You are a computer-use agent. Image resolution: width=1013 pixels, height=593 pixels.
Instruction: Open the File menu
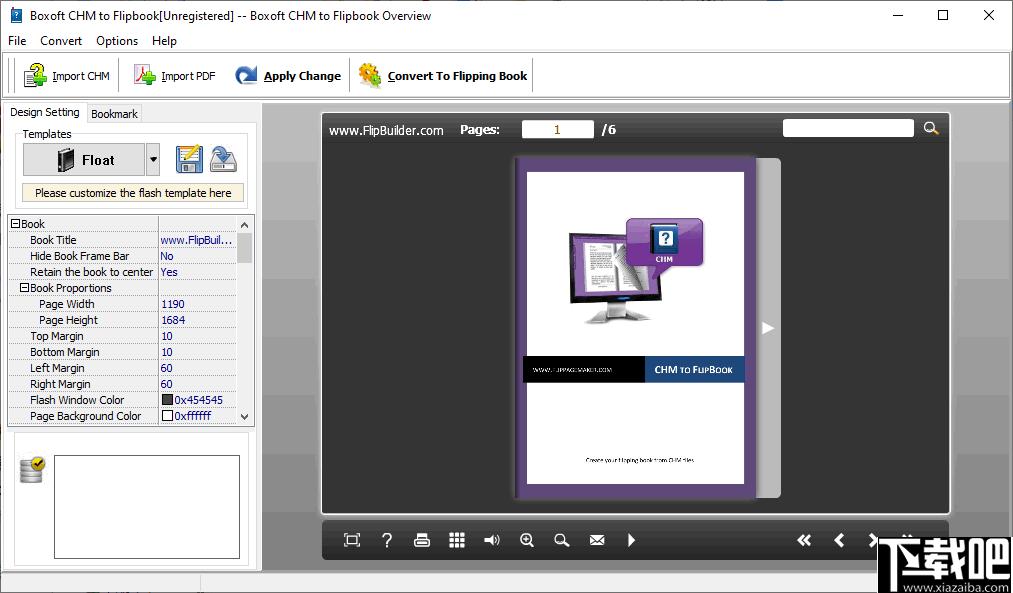click(x=17, y=41)
